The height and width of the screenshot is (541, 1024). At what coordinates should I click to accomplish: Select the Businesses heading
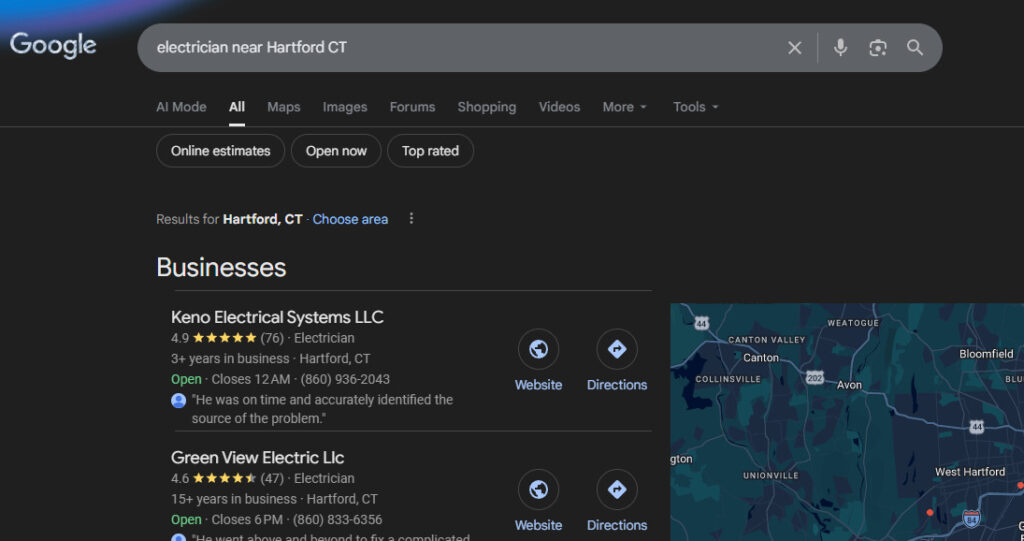tap(221, 268)
